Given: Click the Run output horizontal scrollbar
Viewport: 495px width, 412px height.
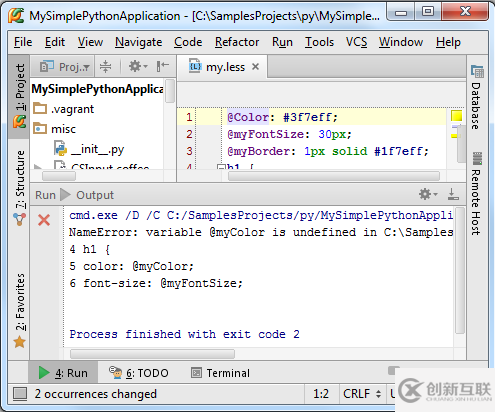Looking at the screenshot, I should [153, 354].
